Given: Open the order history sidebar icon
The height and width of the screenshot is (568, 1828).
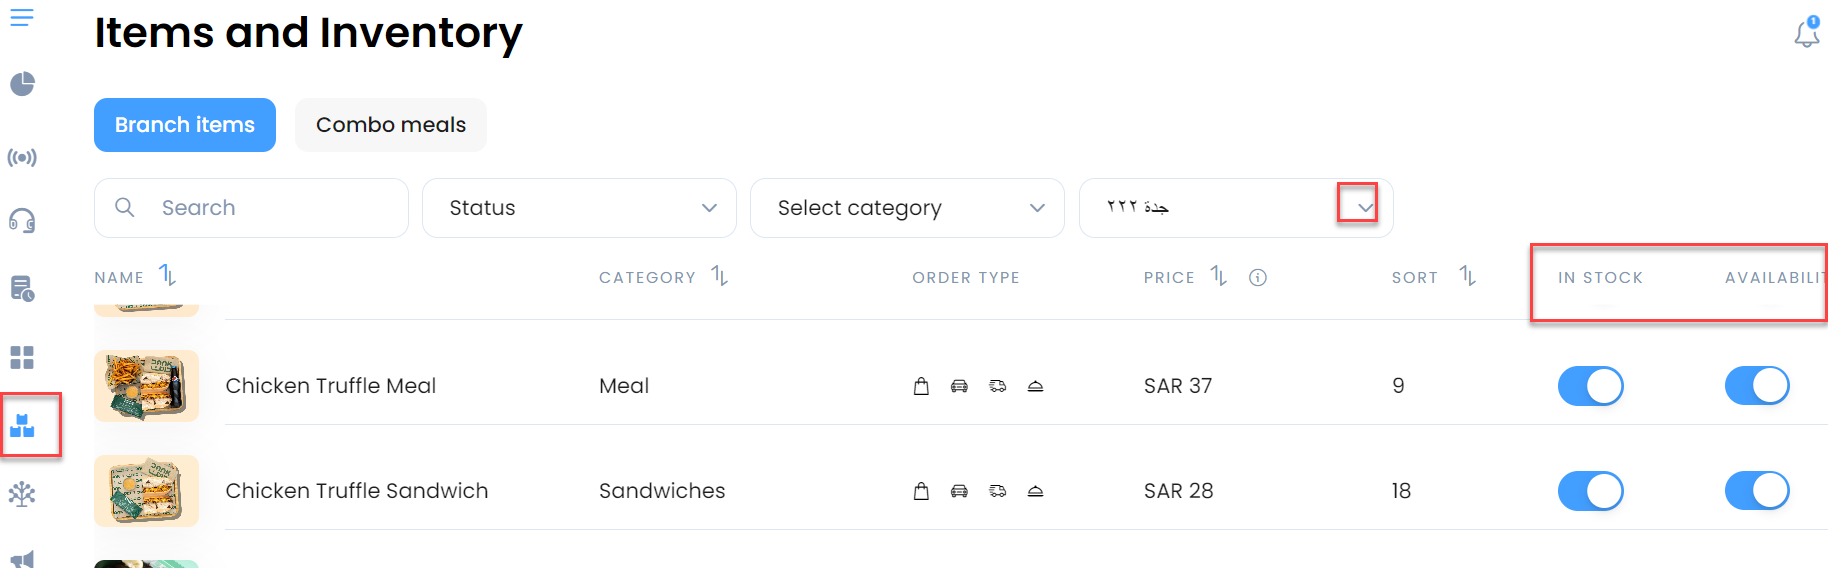Looking at the screenshot, I should 22,289.
